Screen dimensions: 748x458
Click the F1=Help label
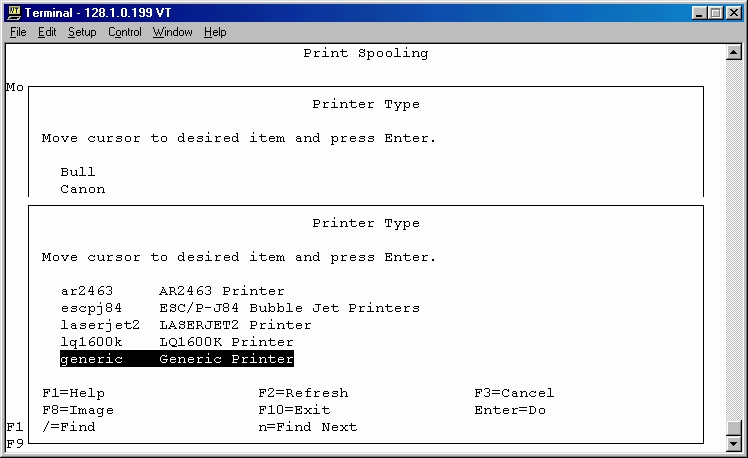pyautogui.click(x=73, y=393)
